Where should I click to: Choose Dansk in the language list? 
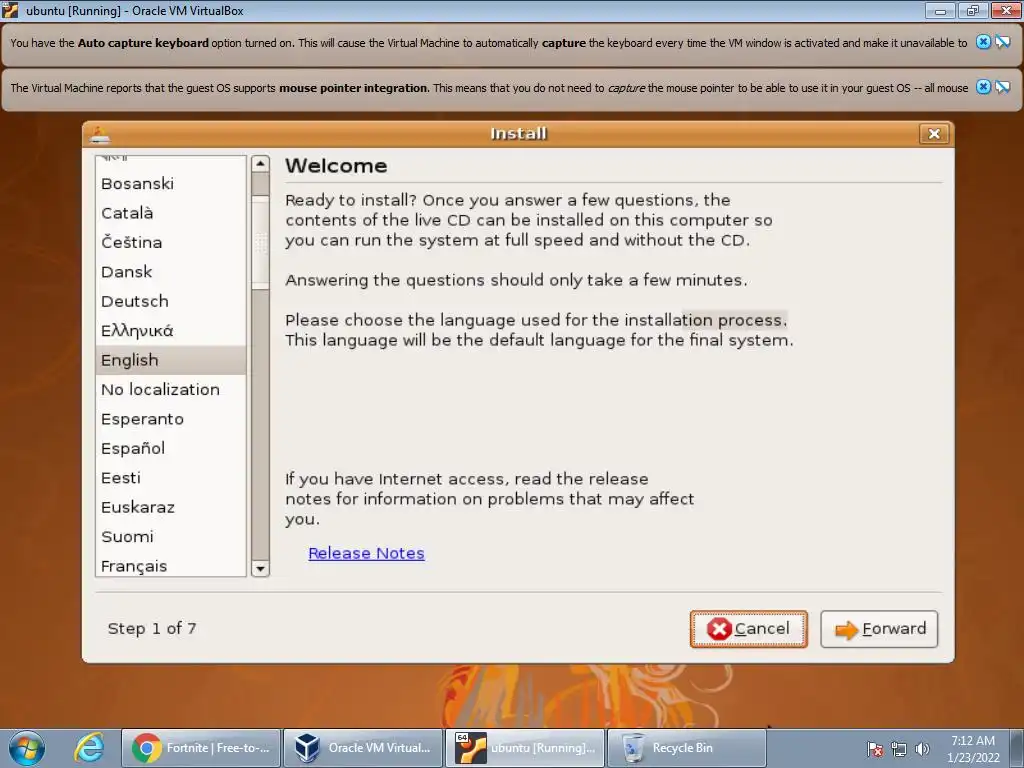[170, 272]
